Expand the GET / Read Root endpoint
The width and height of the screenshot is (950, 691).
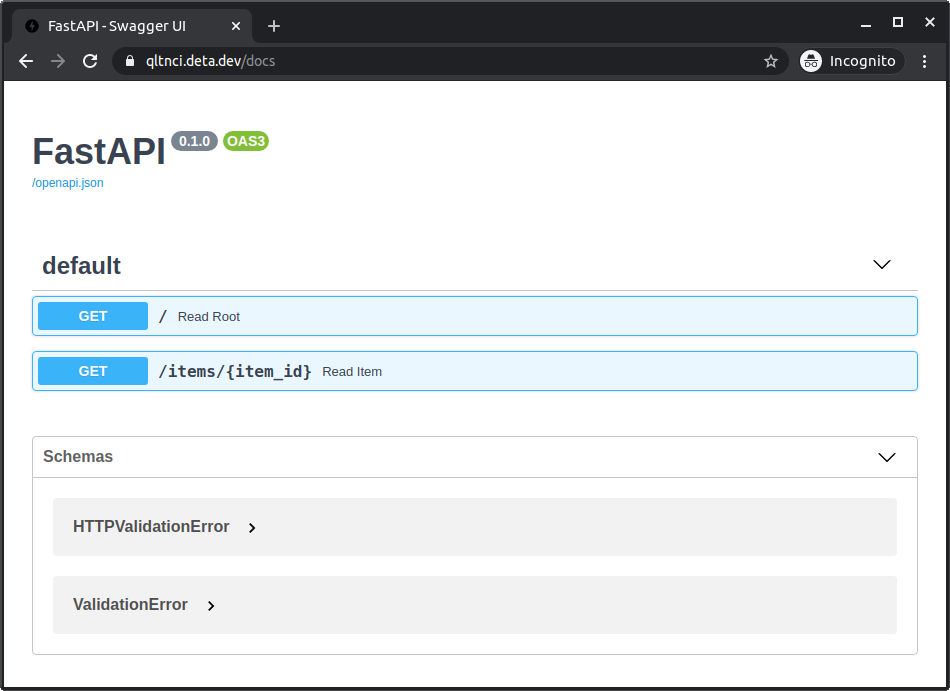pyautogui.click(x=475, y=316)
